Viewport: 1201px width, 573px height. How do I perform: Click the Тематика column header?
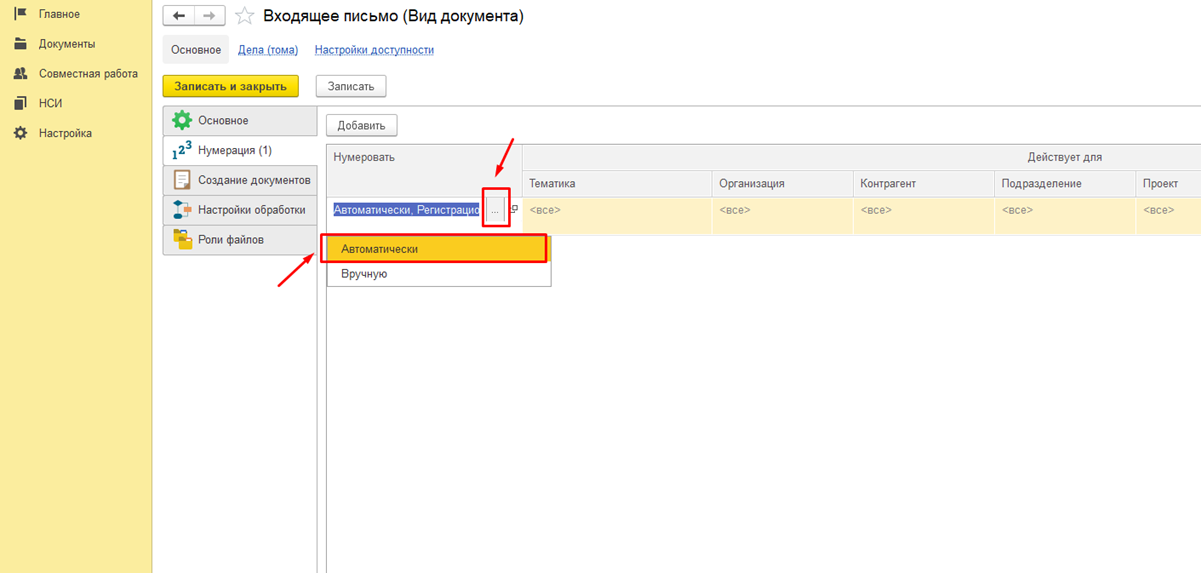617,184
